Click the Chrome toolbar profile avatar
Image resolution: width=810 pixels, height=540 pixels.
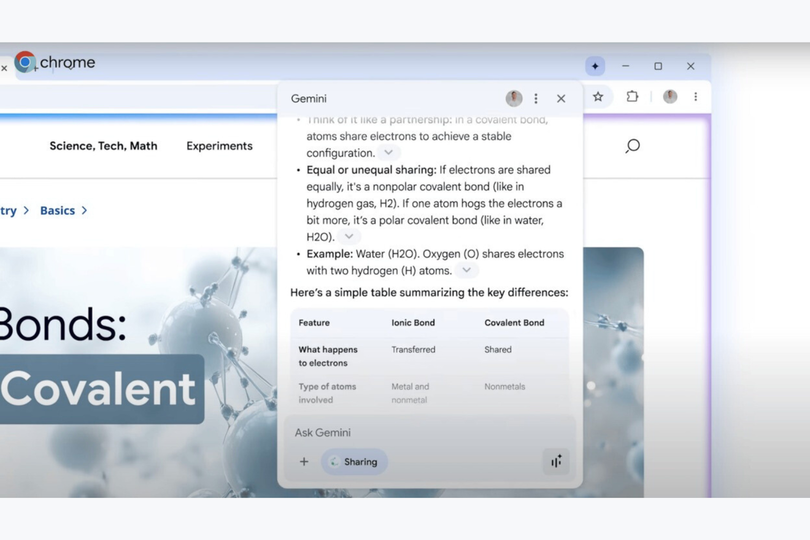point(670,97)
